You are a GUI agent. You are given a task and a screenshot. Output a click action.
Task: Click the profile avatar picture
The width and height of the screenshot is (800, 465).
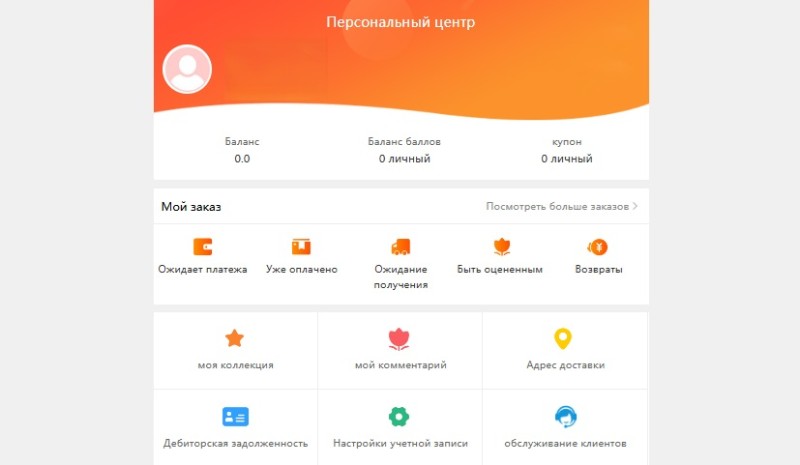[x=187, y=69]
